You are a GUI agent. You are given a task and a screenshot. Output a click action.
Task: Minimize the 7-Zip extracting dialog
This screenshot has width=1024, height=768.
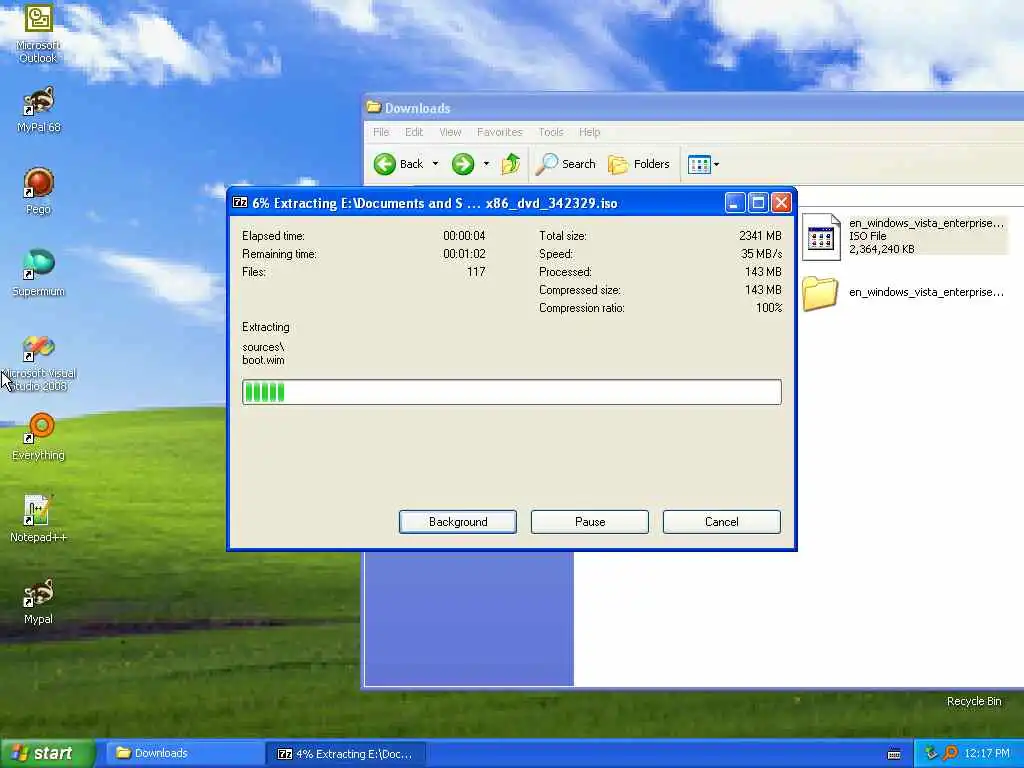[735, 203]
